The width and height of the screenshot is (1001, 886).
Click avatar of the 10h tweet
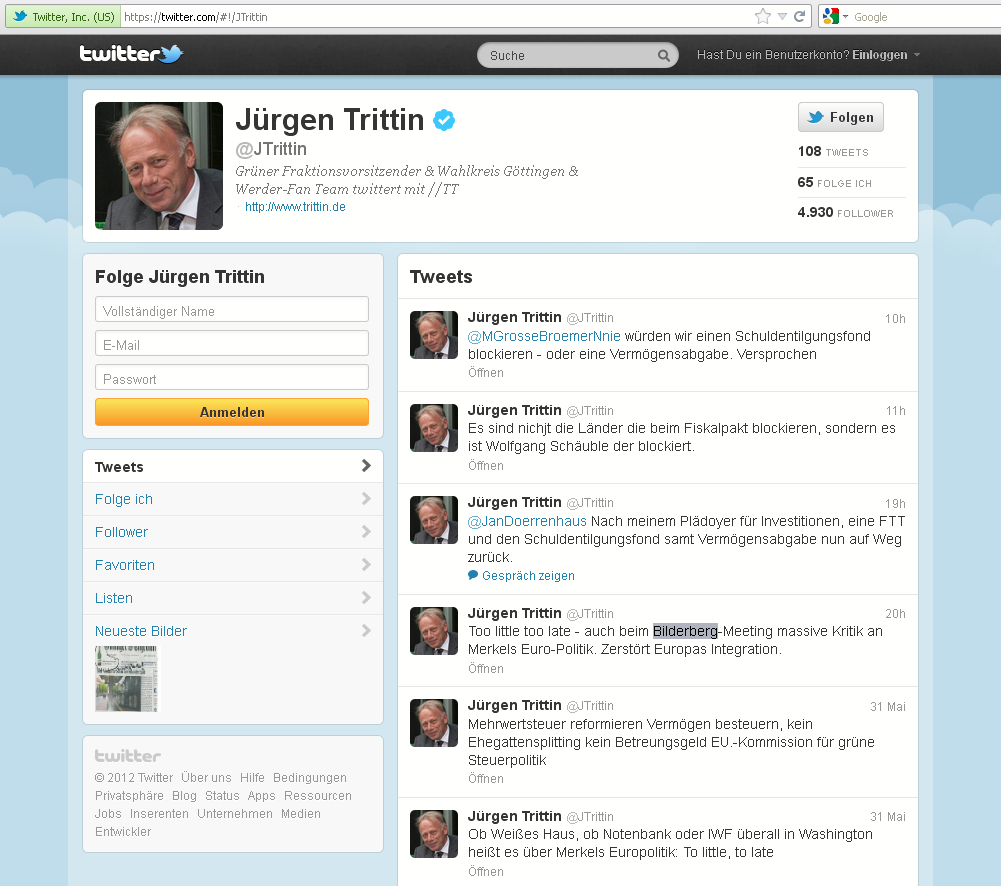[x=433, y=335]
